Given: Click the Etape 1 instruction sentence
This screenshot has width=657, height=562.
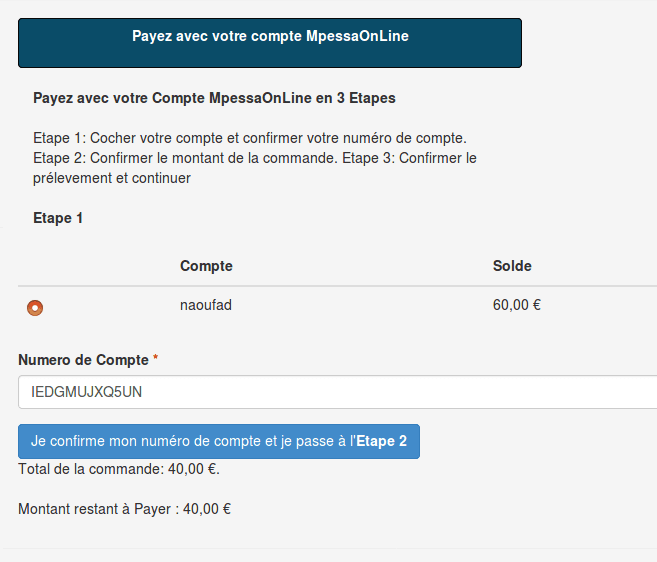Looking at the screenshot, I should pyautogui.click(x=250, y=138).
